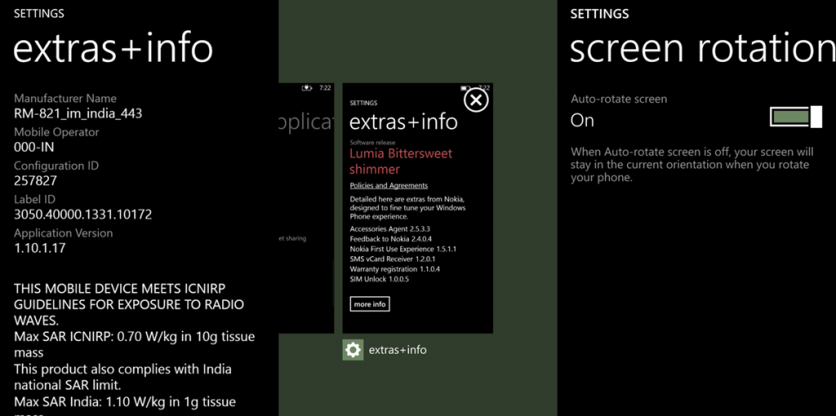
Task: Tap the 'screen rotation' page title
Action: (702, 48)
